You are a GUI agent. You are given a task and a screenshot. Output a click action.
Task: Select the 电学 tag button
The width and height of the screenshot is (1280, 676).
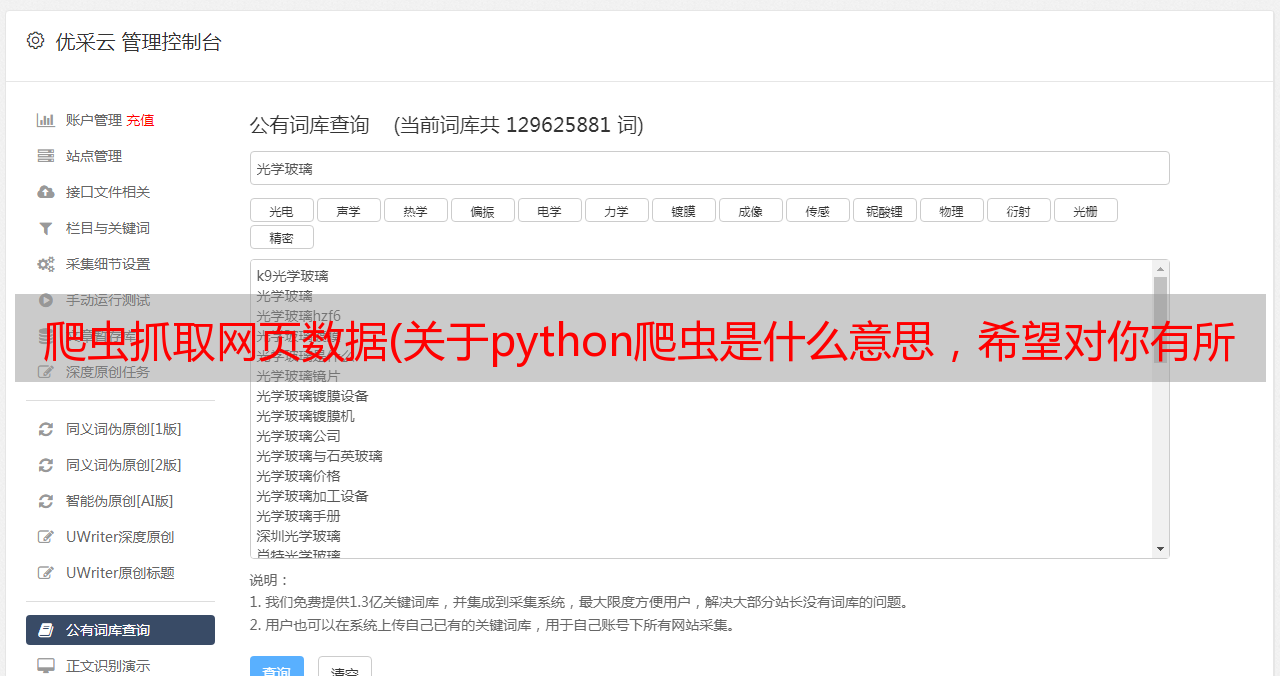pos(550,210)
